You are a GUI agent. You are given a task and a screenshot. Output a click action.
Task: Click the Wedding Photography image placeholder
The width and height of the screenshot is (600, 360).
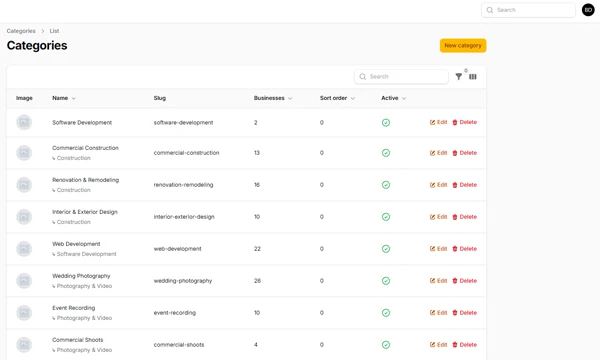point(24,281)
